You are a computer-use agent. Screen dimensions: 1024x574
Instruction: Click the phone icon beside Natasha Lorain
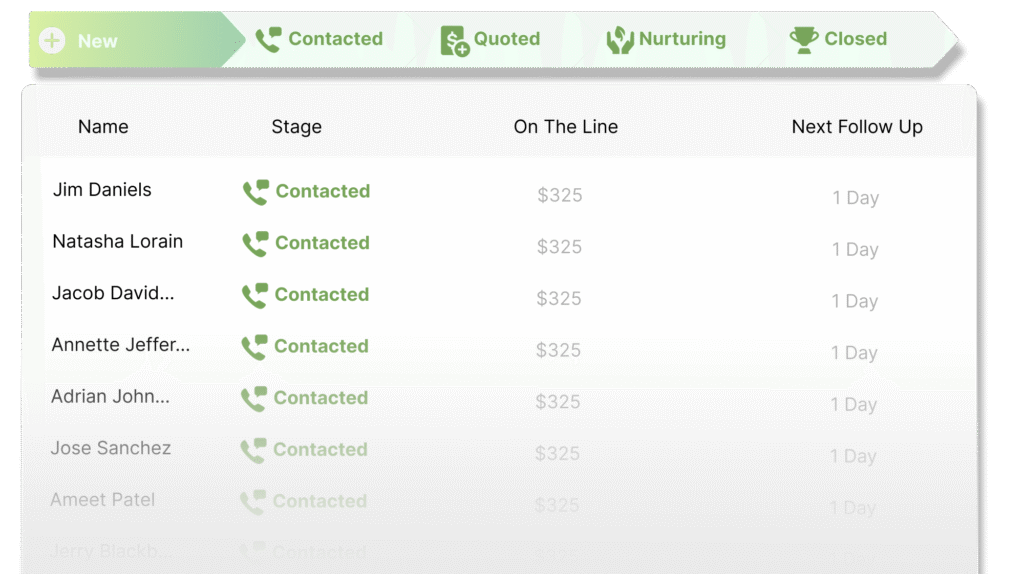tap(255, 244)
